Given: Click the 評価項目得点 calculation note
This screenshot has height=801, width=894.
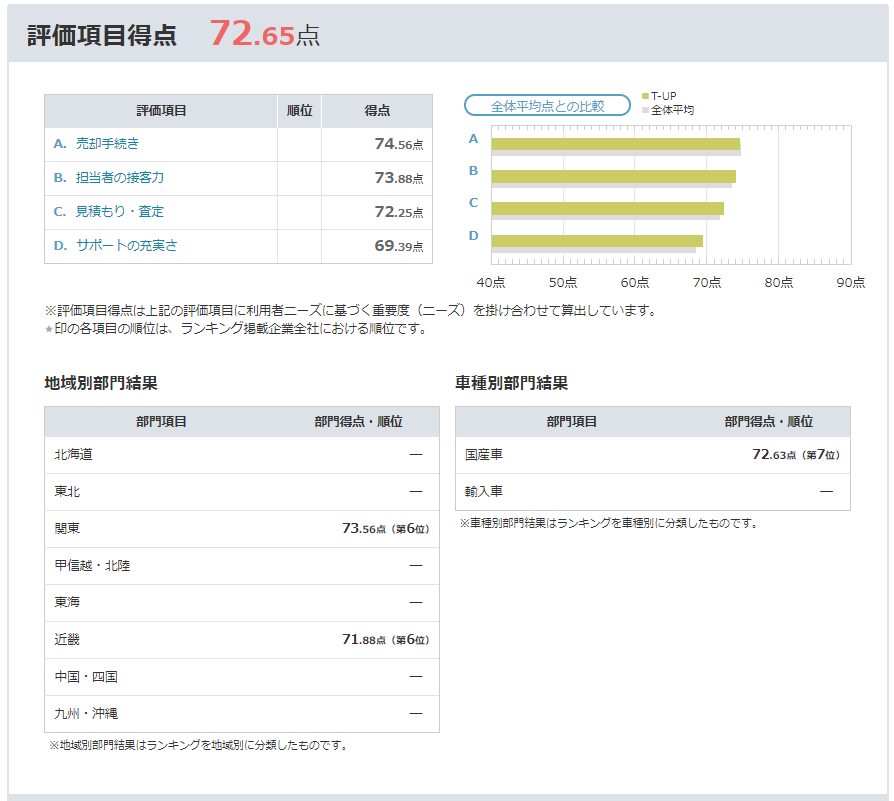Looking at the screenshot, I should [351, 311].
